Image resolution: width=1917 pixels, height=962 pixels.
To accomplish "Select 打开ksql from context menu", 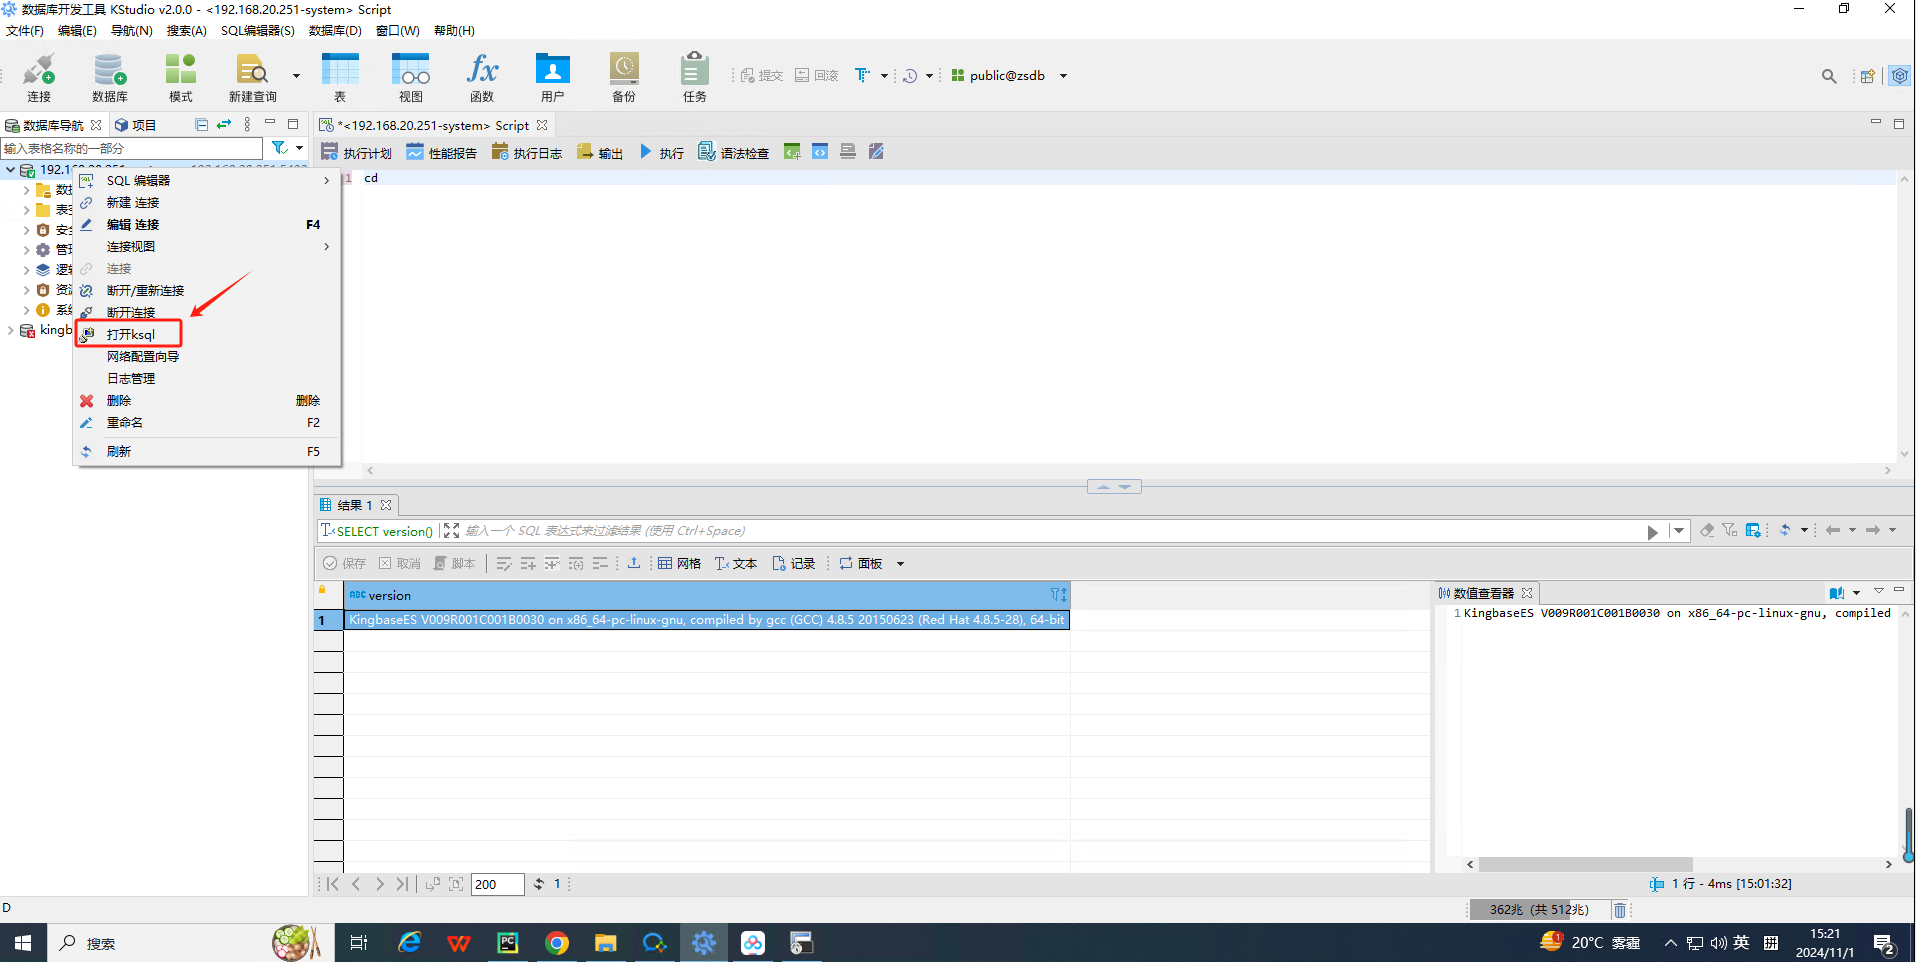I will (x=131, y=334).
